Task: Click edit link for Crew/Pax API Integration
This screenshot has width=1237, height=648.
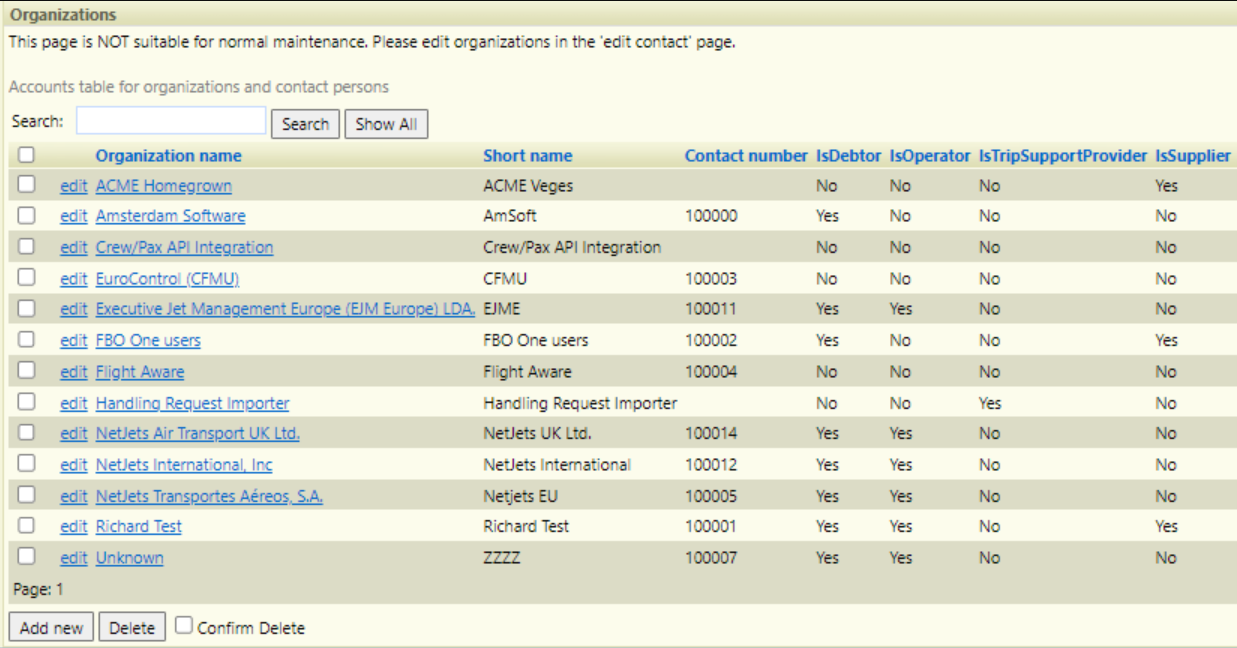Action: coord(74,247)
